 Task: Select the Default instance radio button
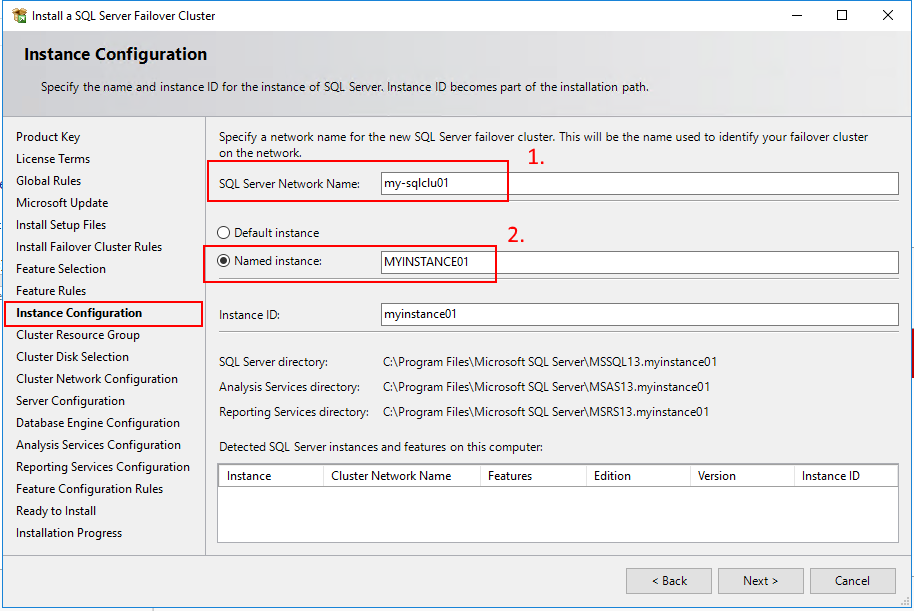(223, 233)
